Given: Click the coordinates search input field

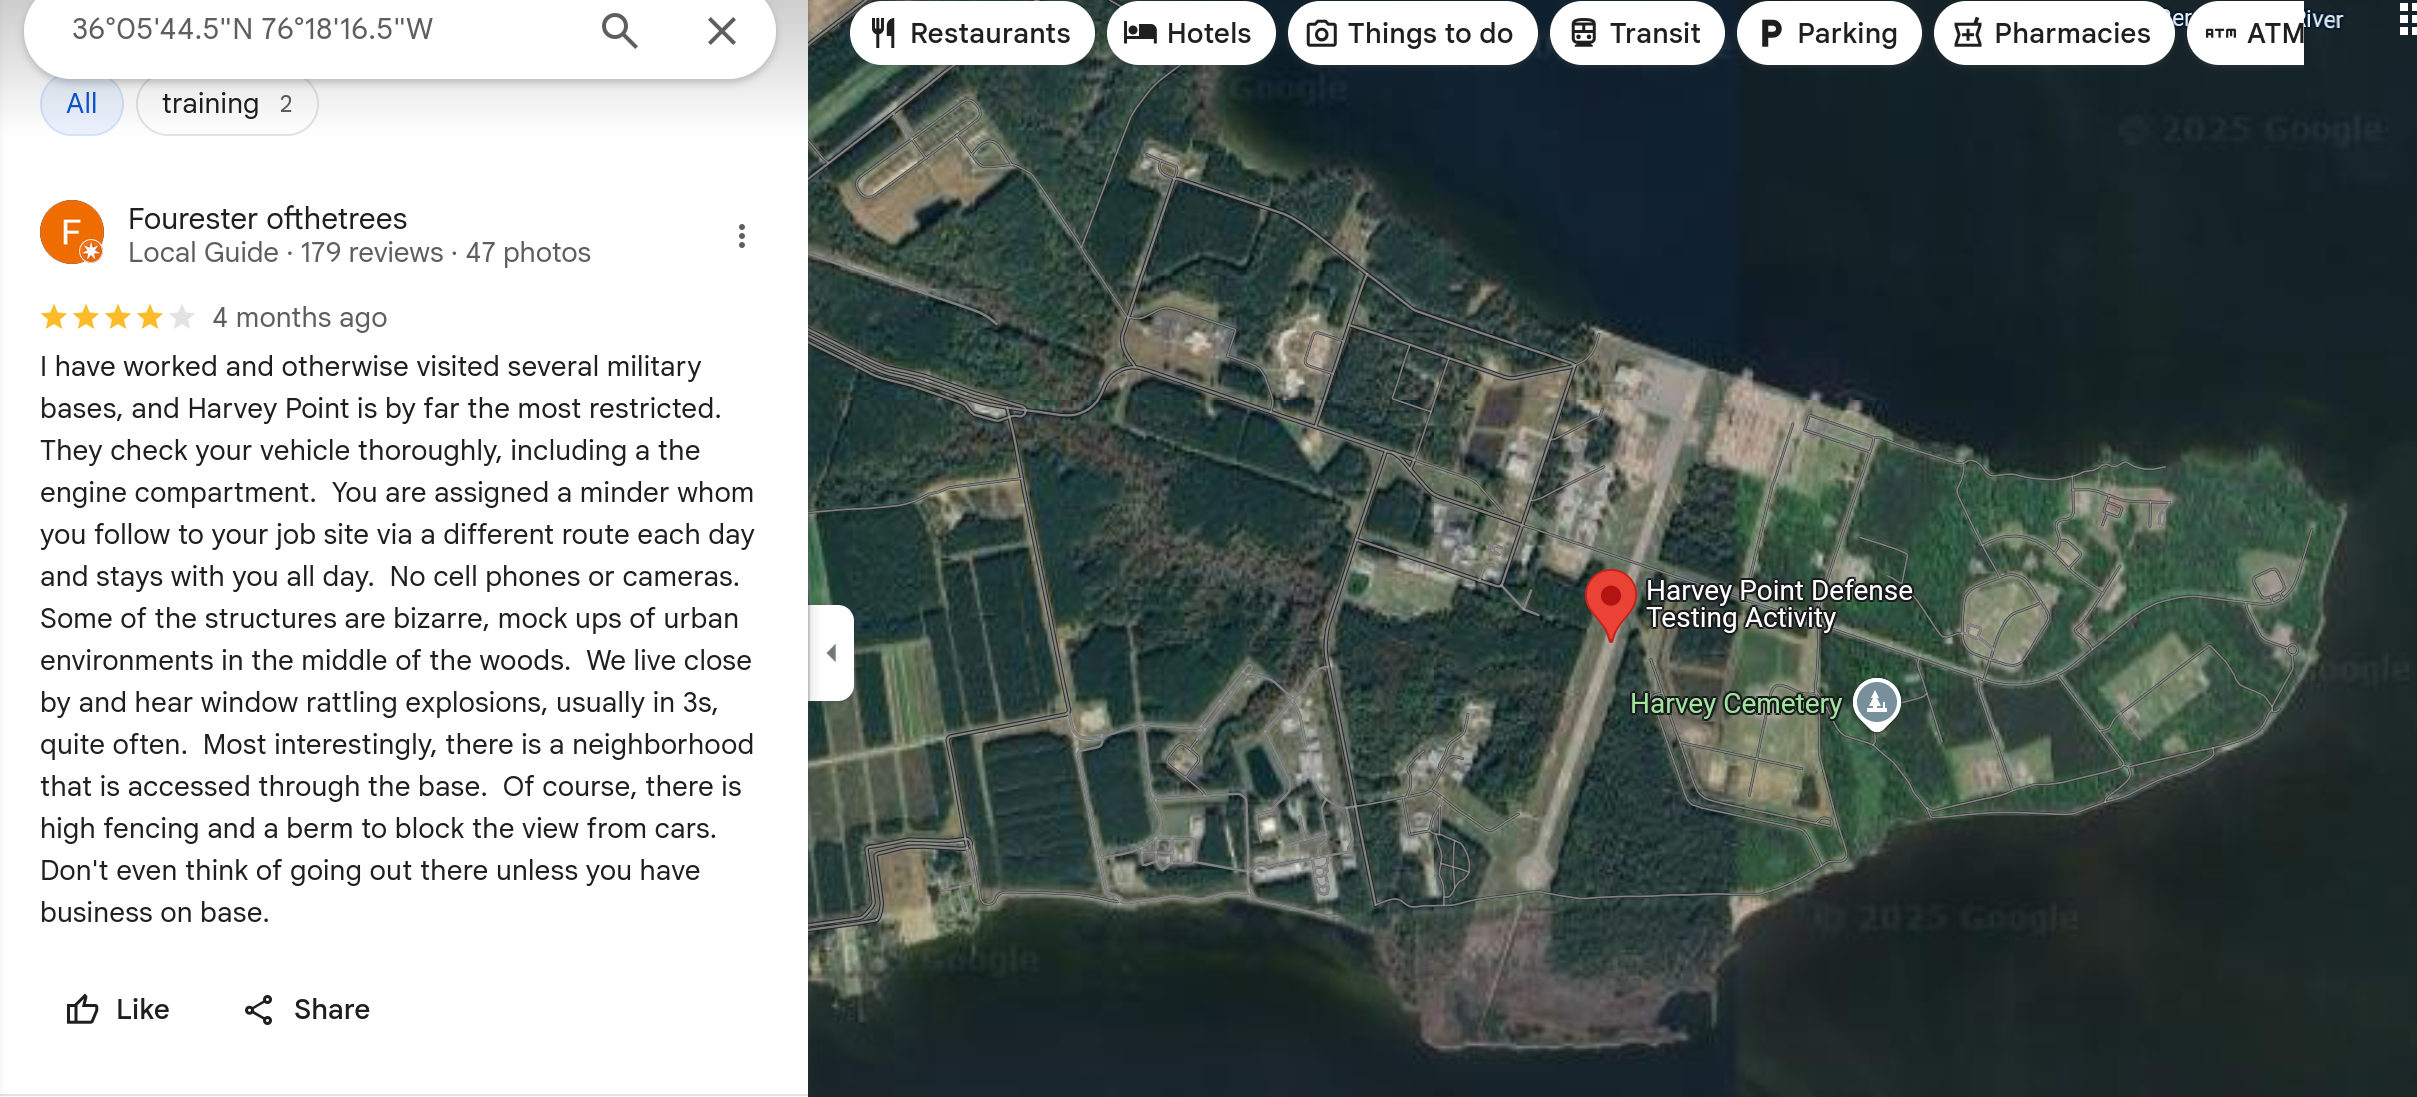Looking at the screenshot, I should pyautogui.click(x=320, y=30).
